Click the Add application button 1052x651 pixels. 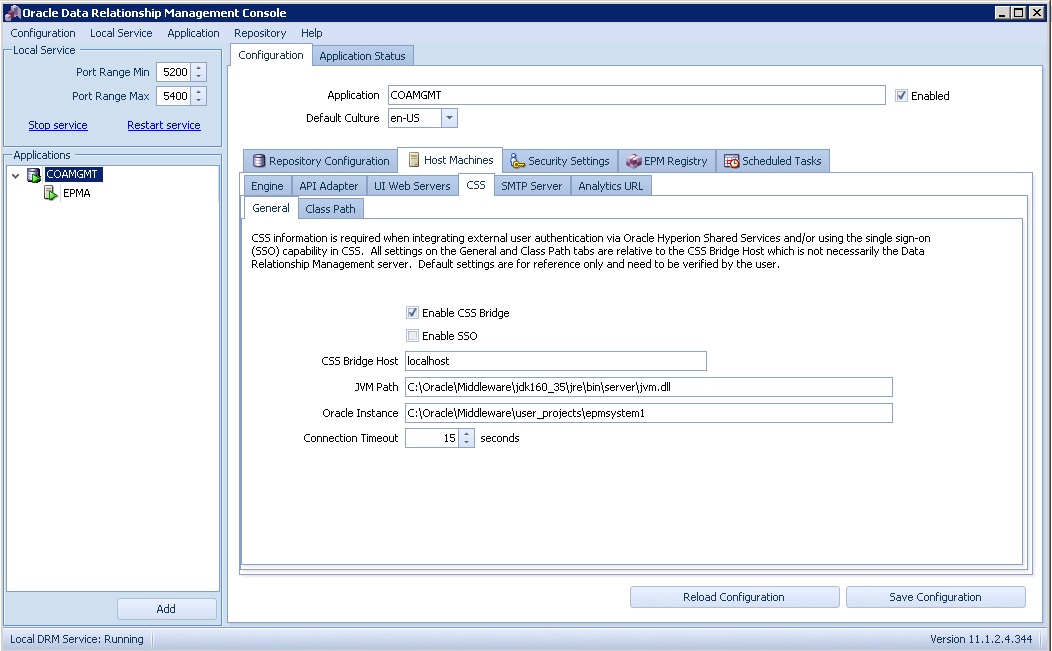(x=166, y=609)
